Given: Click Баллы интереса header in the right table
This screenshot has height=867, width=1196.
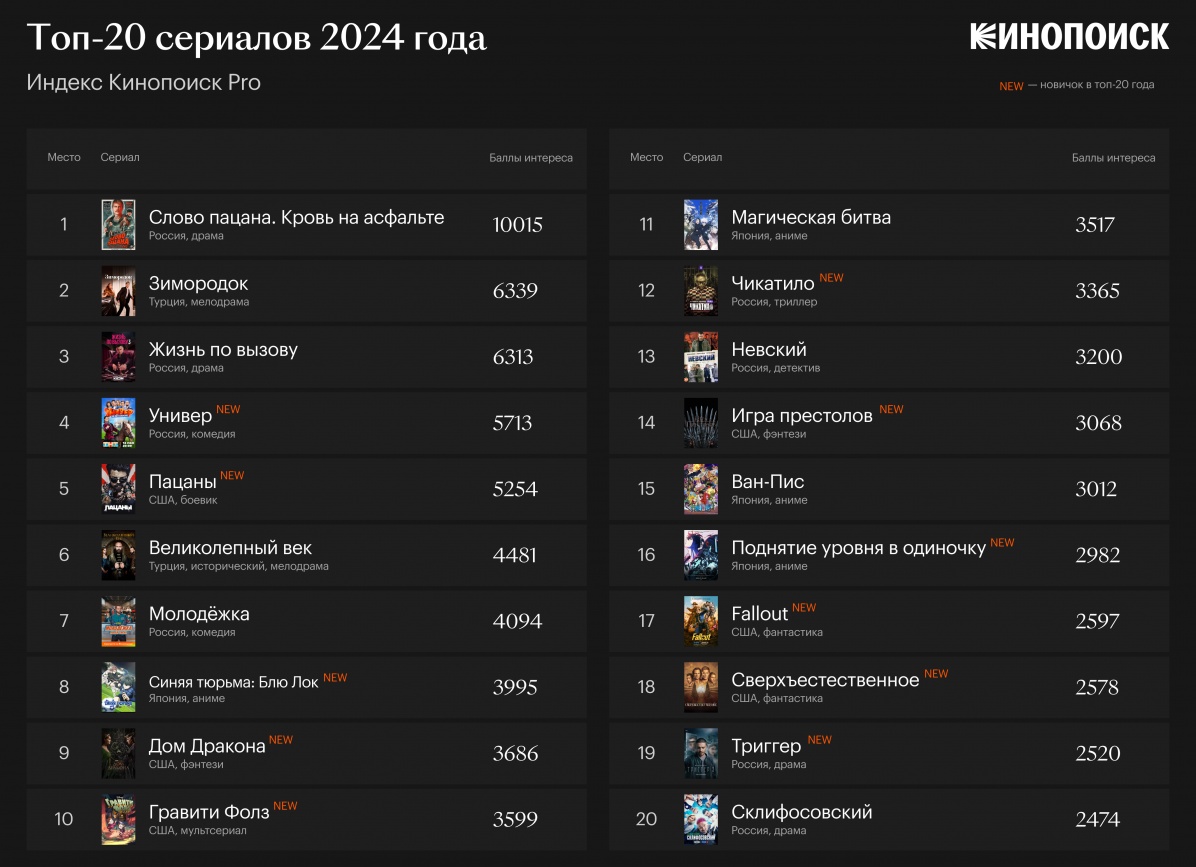Looking at the screenshot, I should pyautogui.click(x=1114, y=158).
